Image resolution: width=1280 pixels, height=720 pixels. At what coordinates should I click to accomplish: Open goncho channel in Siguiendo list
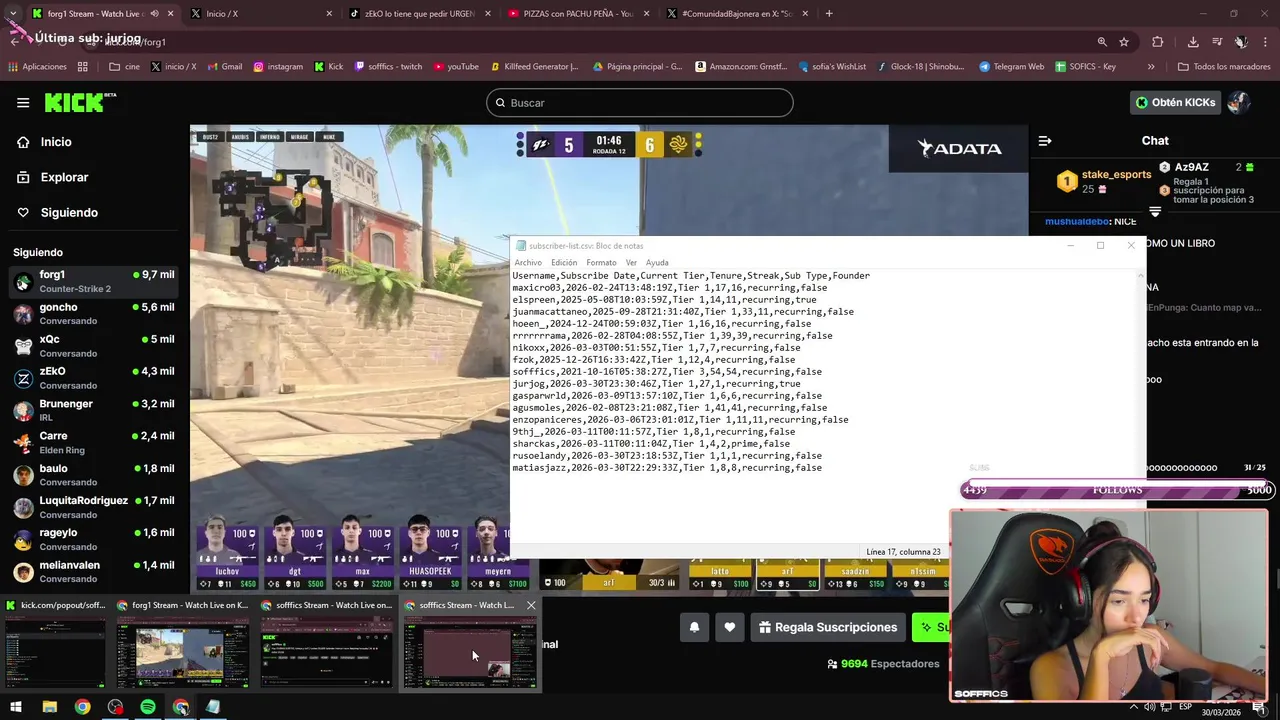[93, 314]
